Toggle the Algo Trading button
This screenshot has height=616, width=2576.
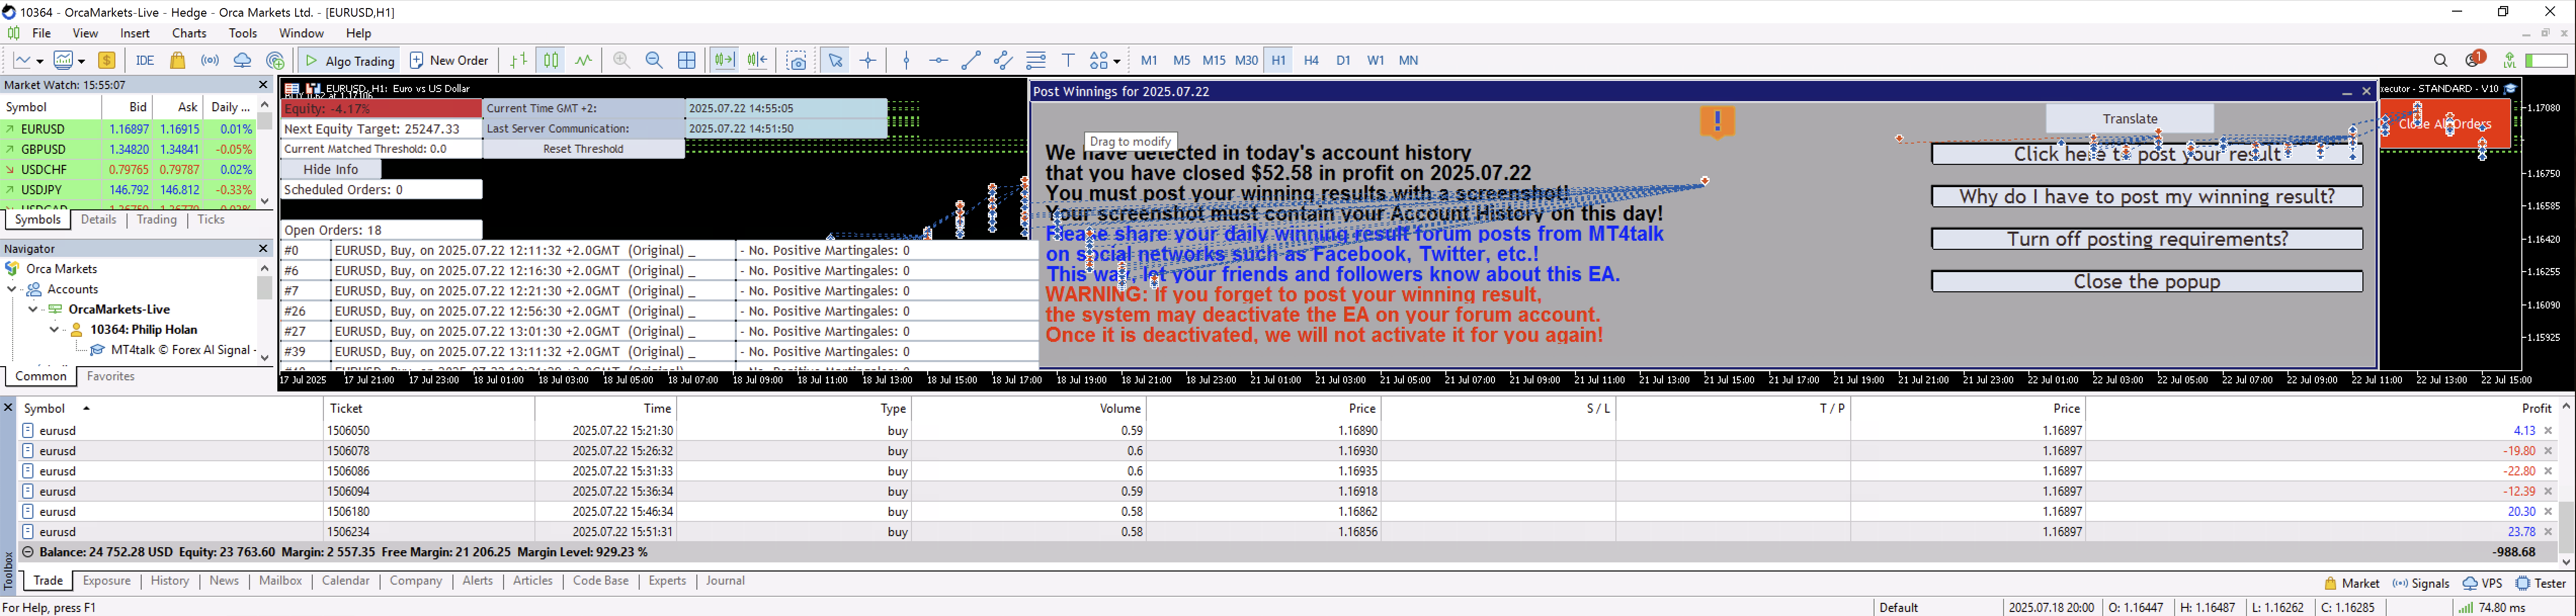(x=350, y=61)
